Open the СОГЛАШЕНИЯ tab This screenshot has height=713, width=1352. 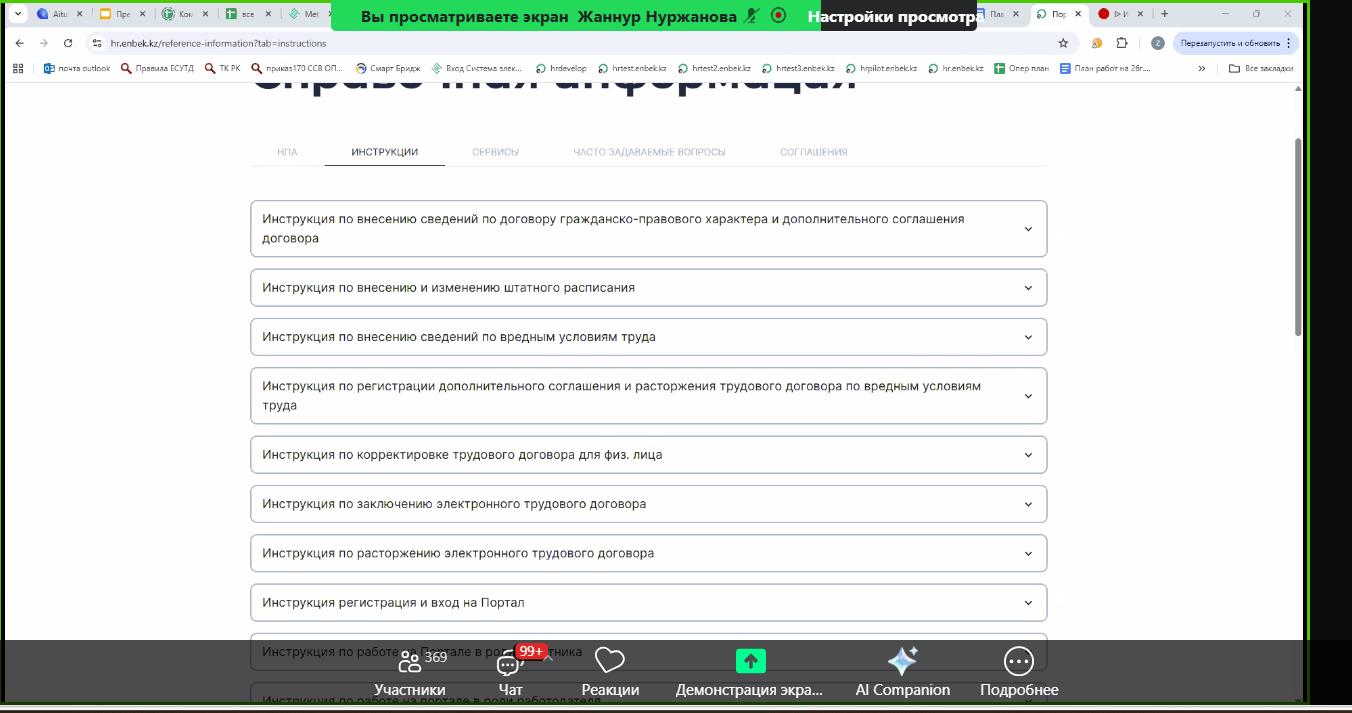point(814,152)
